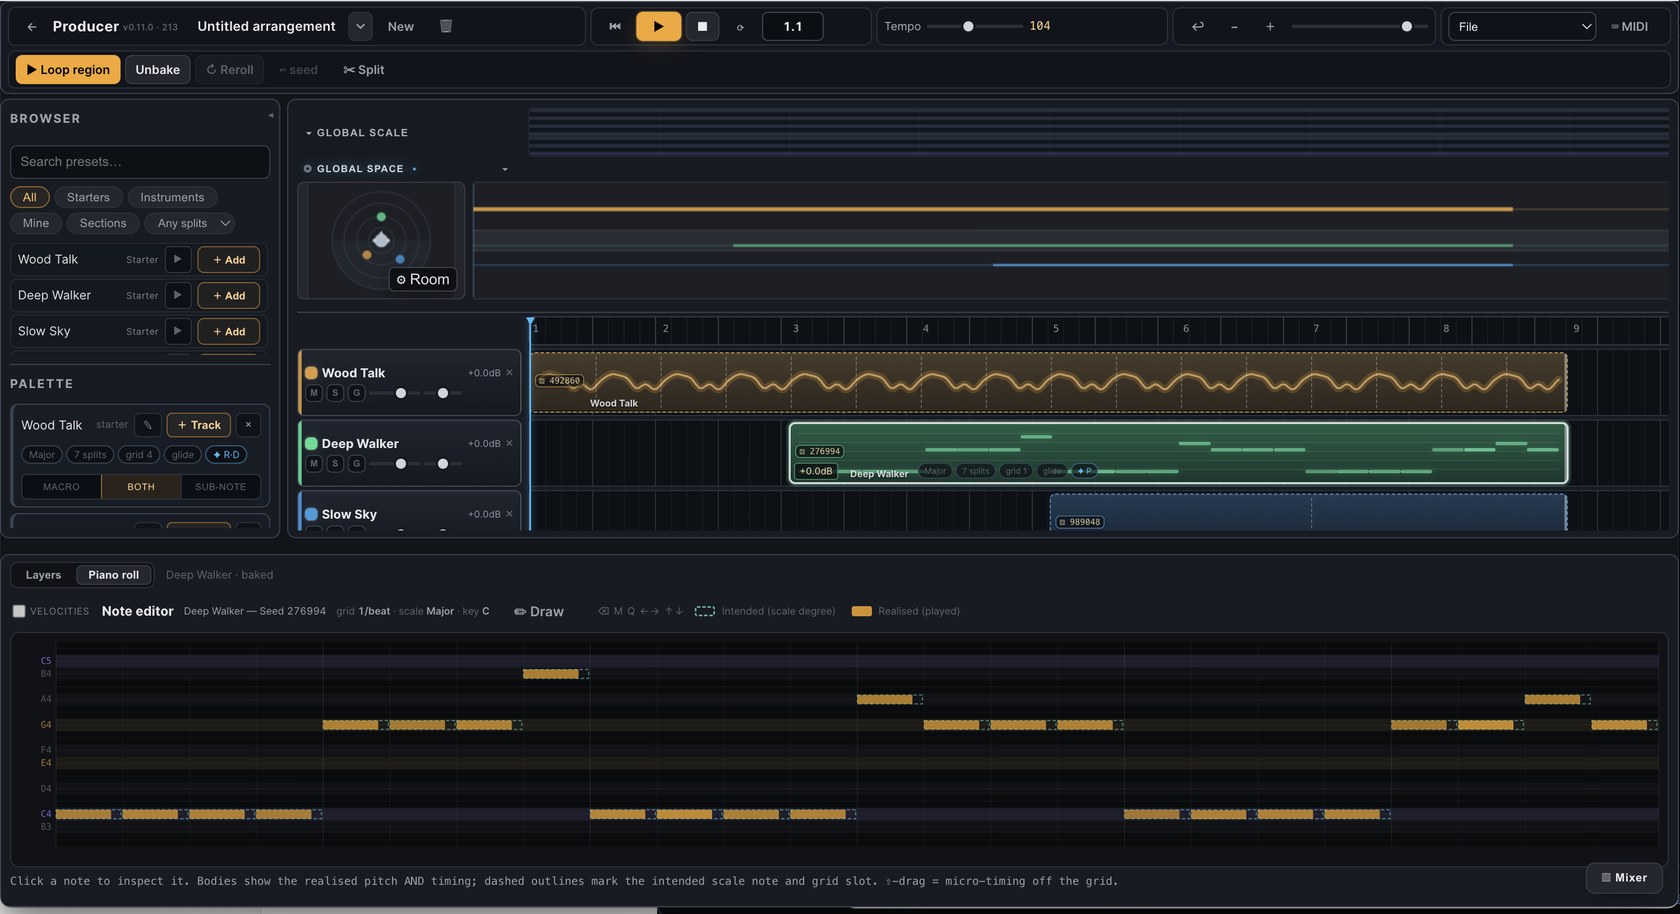The height and width of the screenshot is (914, 1680).
Task: Click the Loop region button
Action: click(x=68, y=70)
